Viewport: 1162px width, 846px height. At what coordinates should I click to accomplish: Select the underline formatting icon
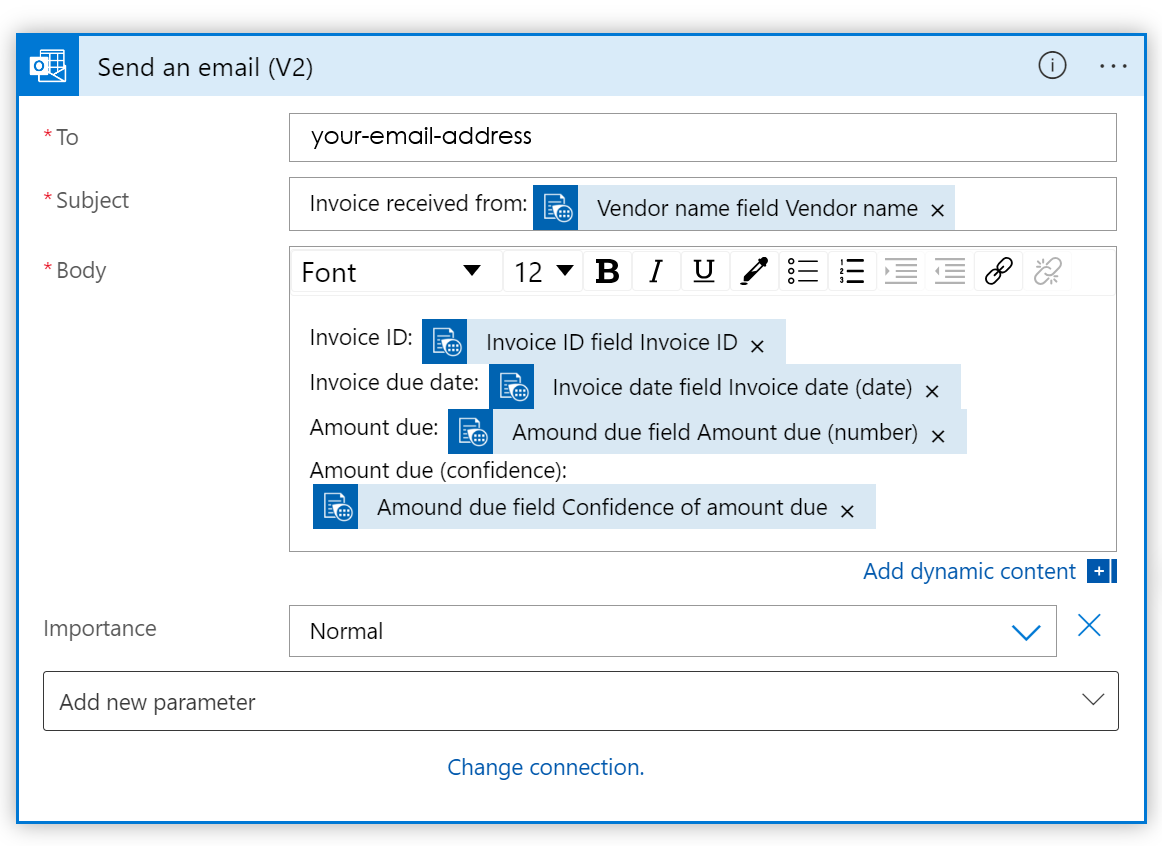coord(705,270)
